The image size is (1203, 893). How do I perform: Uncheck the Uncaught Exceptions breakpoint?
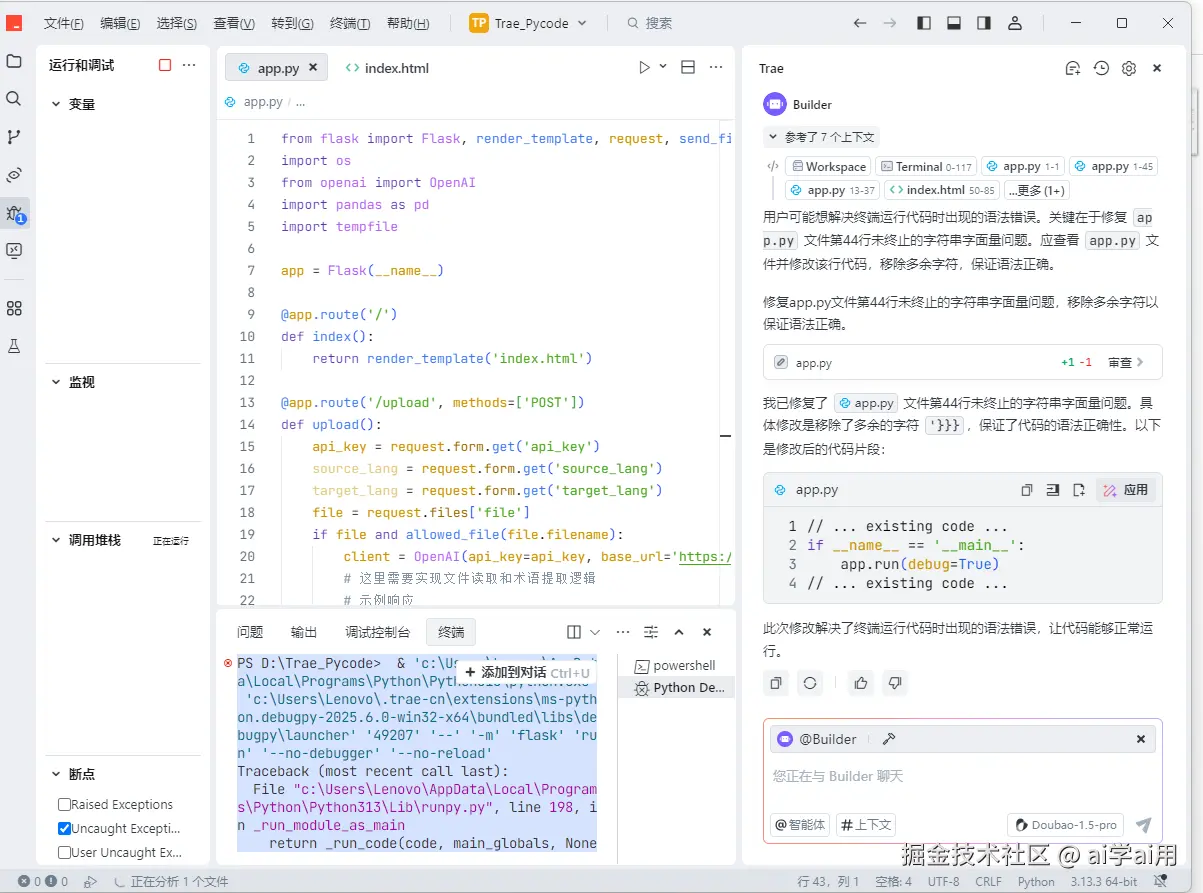coord(65,829)
